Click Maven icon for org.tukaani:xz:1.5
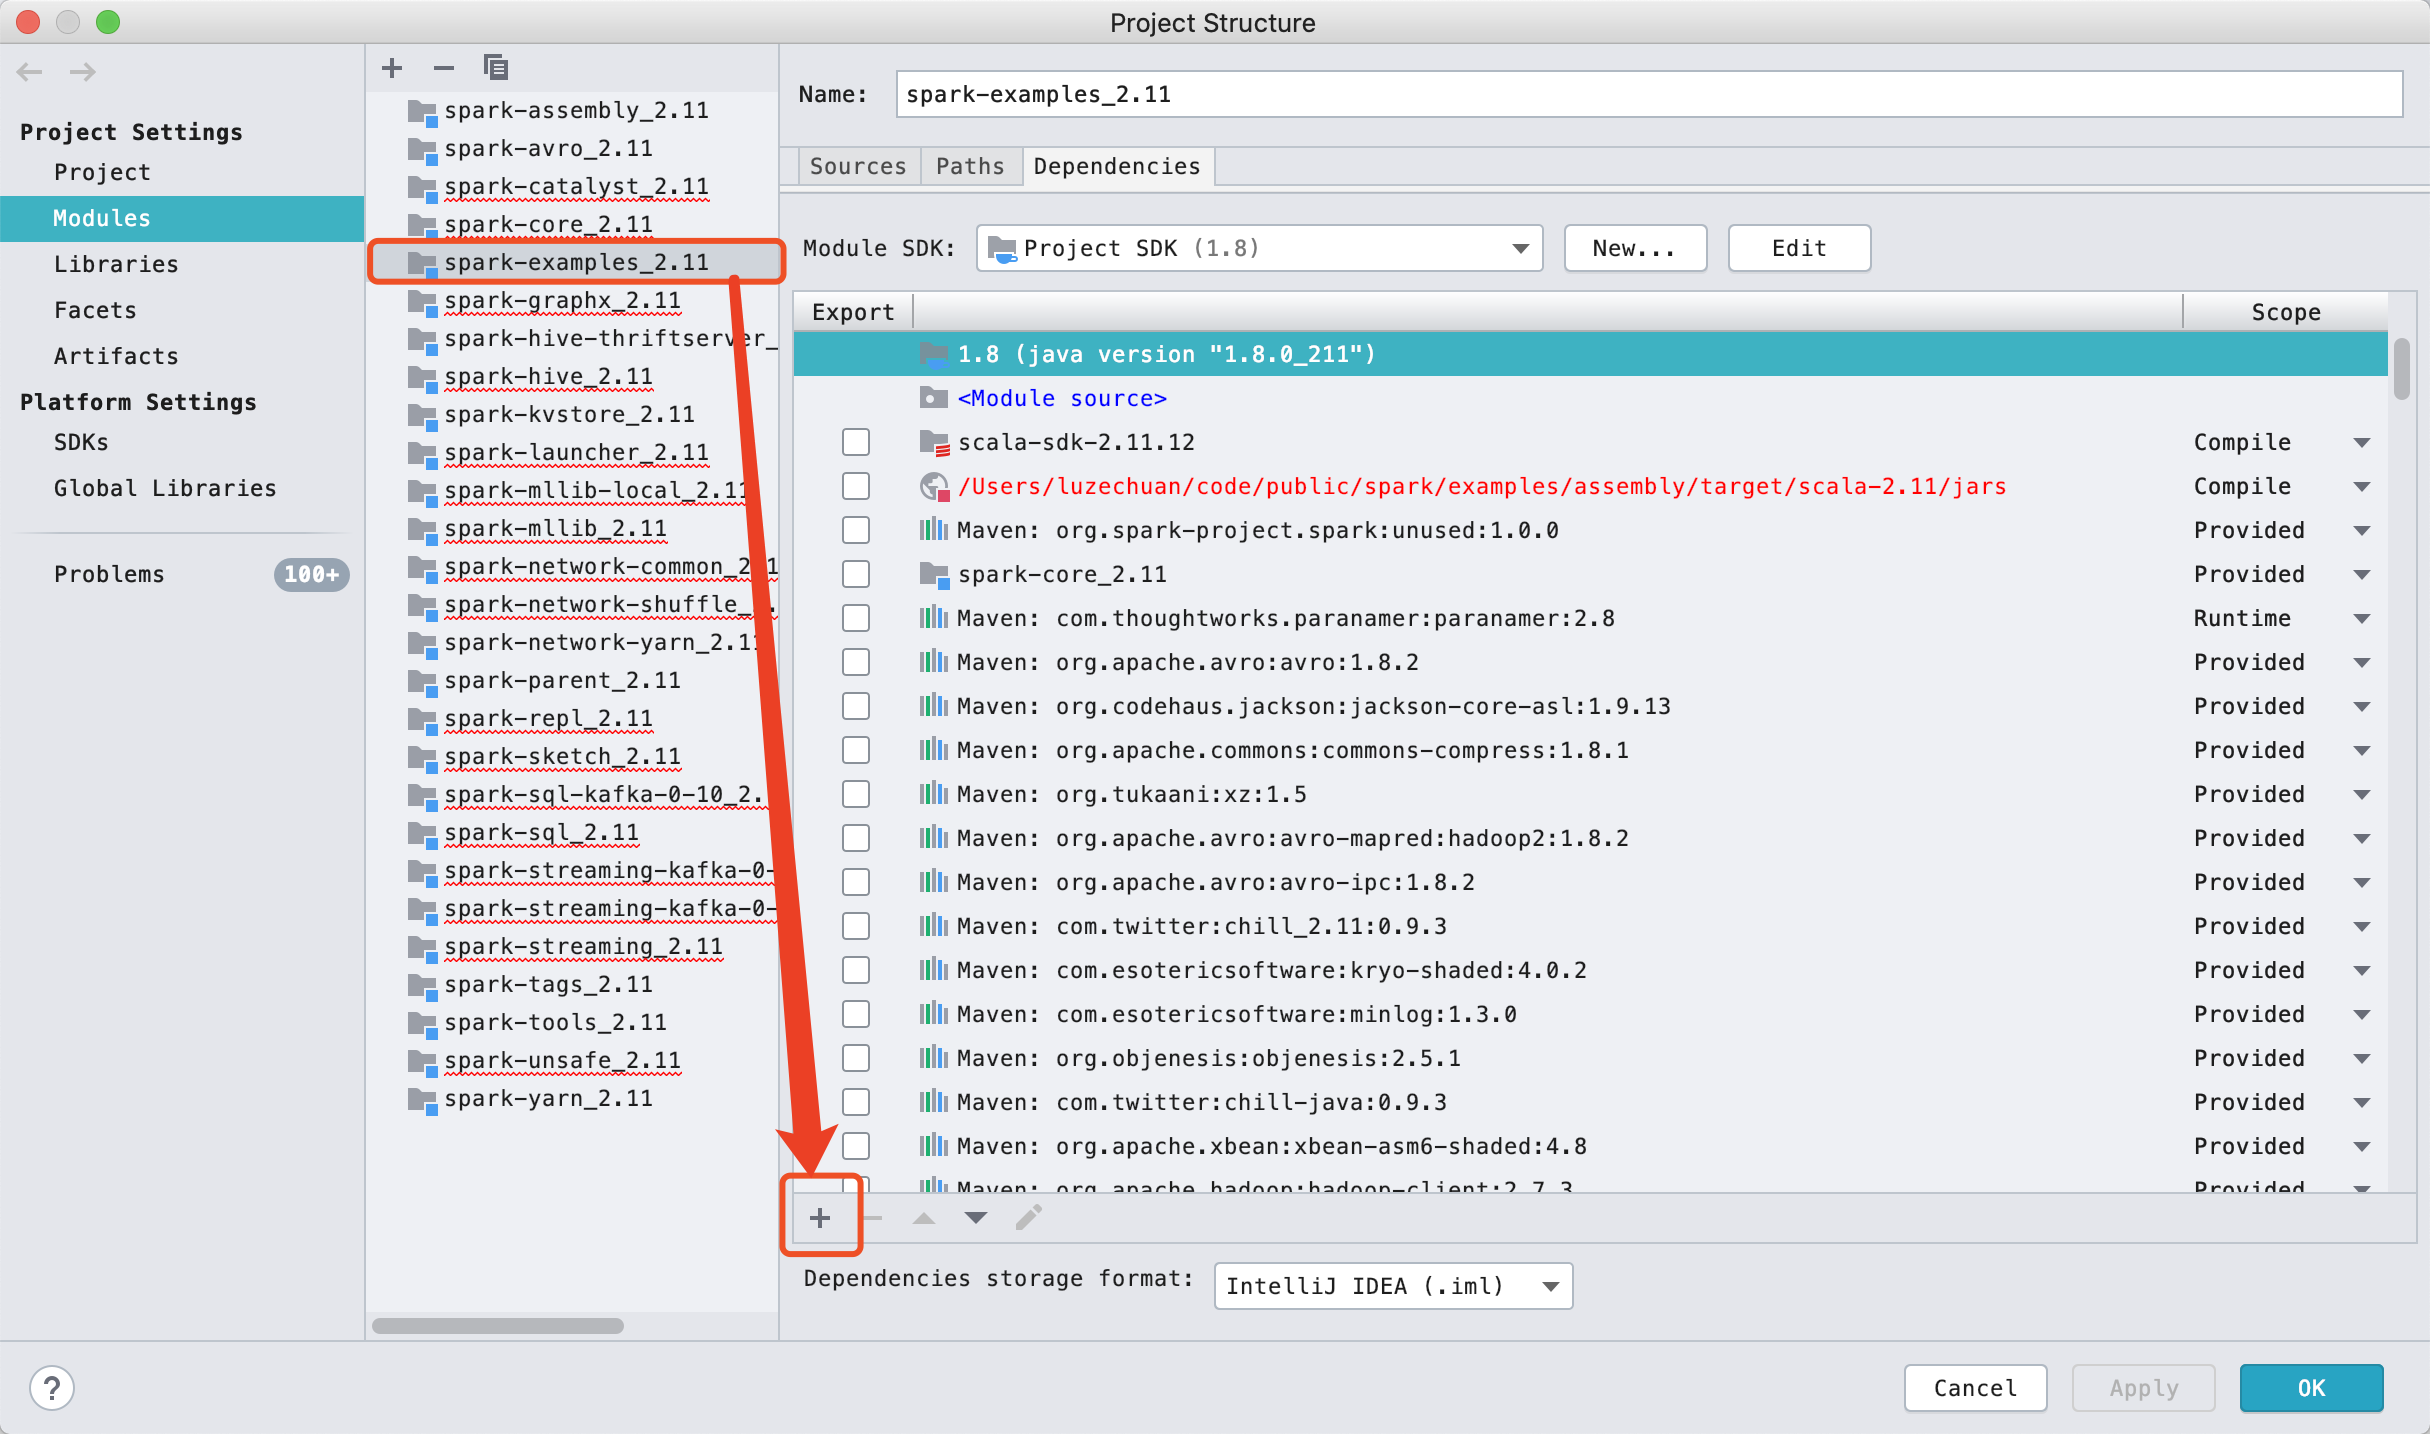The height and width of the screenshot is (1434, 2430). (933, 794)
